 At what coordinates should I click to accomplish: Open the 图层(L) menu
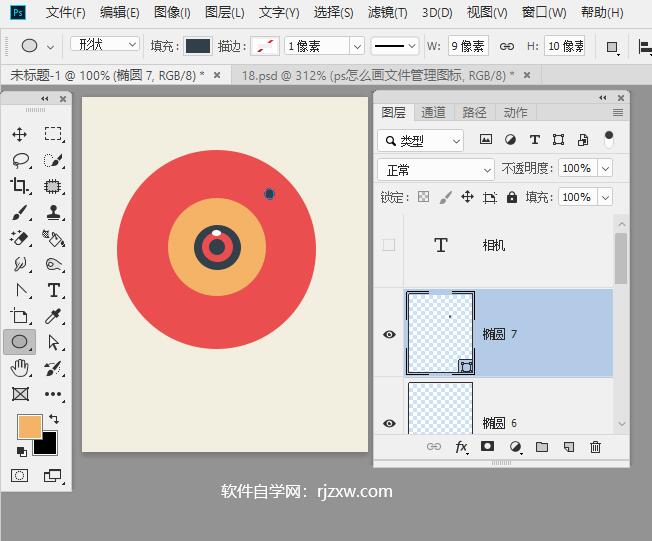click(225, 12)
